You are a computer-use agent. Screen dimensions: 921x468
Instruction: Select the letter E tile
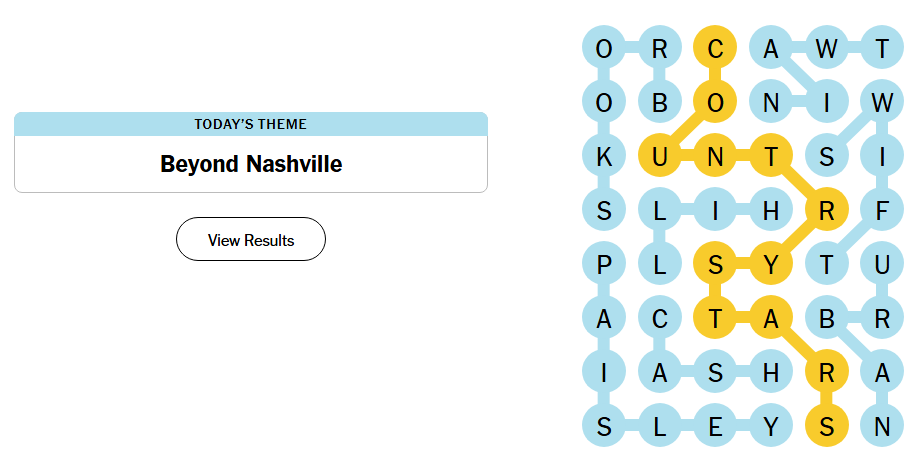[x=715, y=426]
